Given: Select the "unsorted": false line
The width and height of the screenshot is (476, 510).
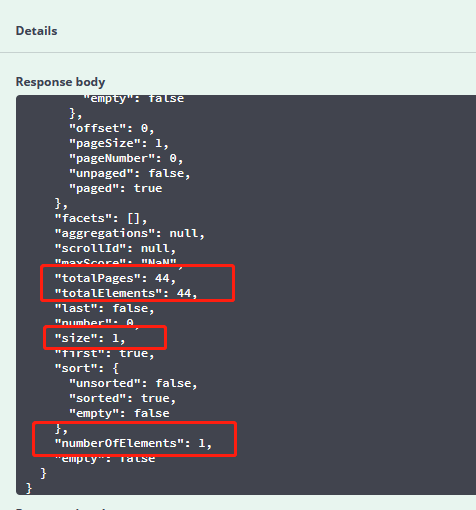Looking at the screenshot, I should pyautogui.click(x=133, y=383).
